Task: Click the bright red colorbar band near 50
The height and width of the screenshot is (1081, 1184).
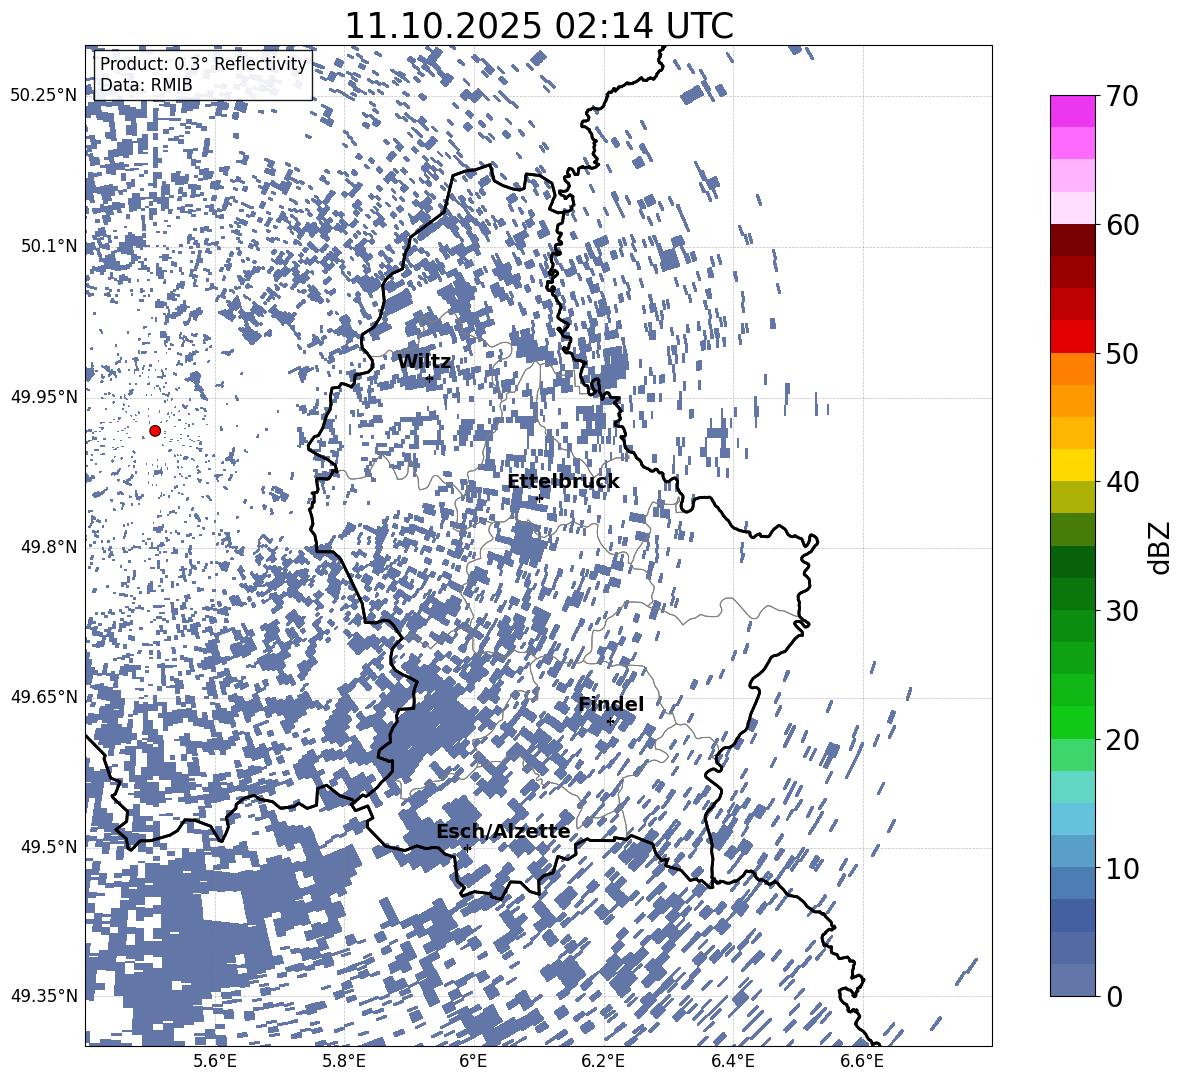Action: click(x=1072, y=336)
